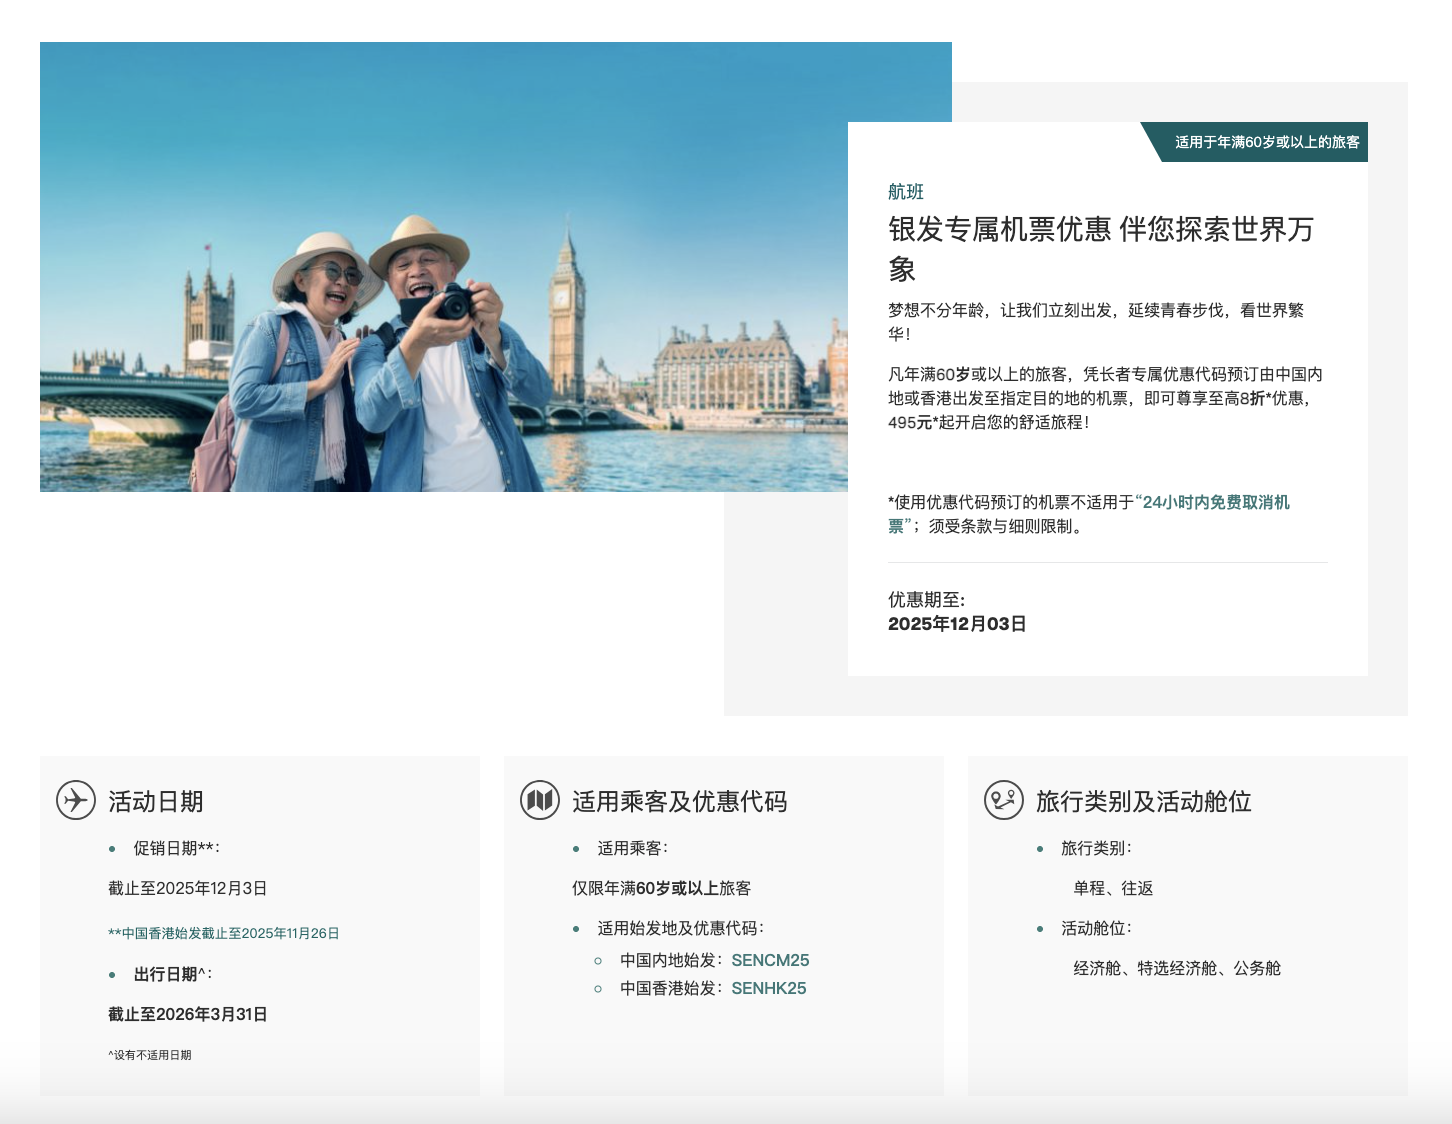Click the 单程、往返 trip type text
Screen dimensions: 1452x1124
click(x=1113, y=888)
